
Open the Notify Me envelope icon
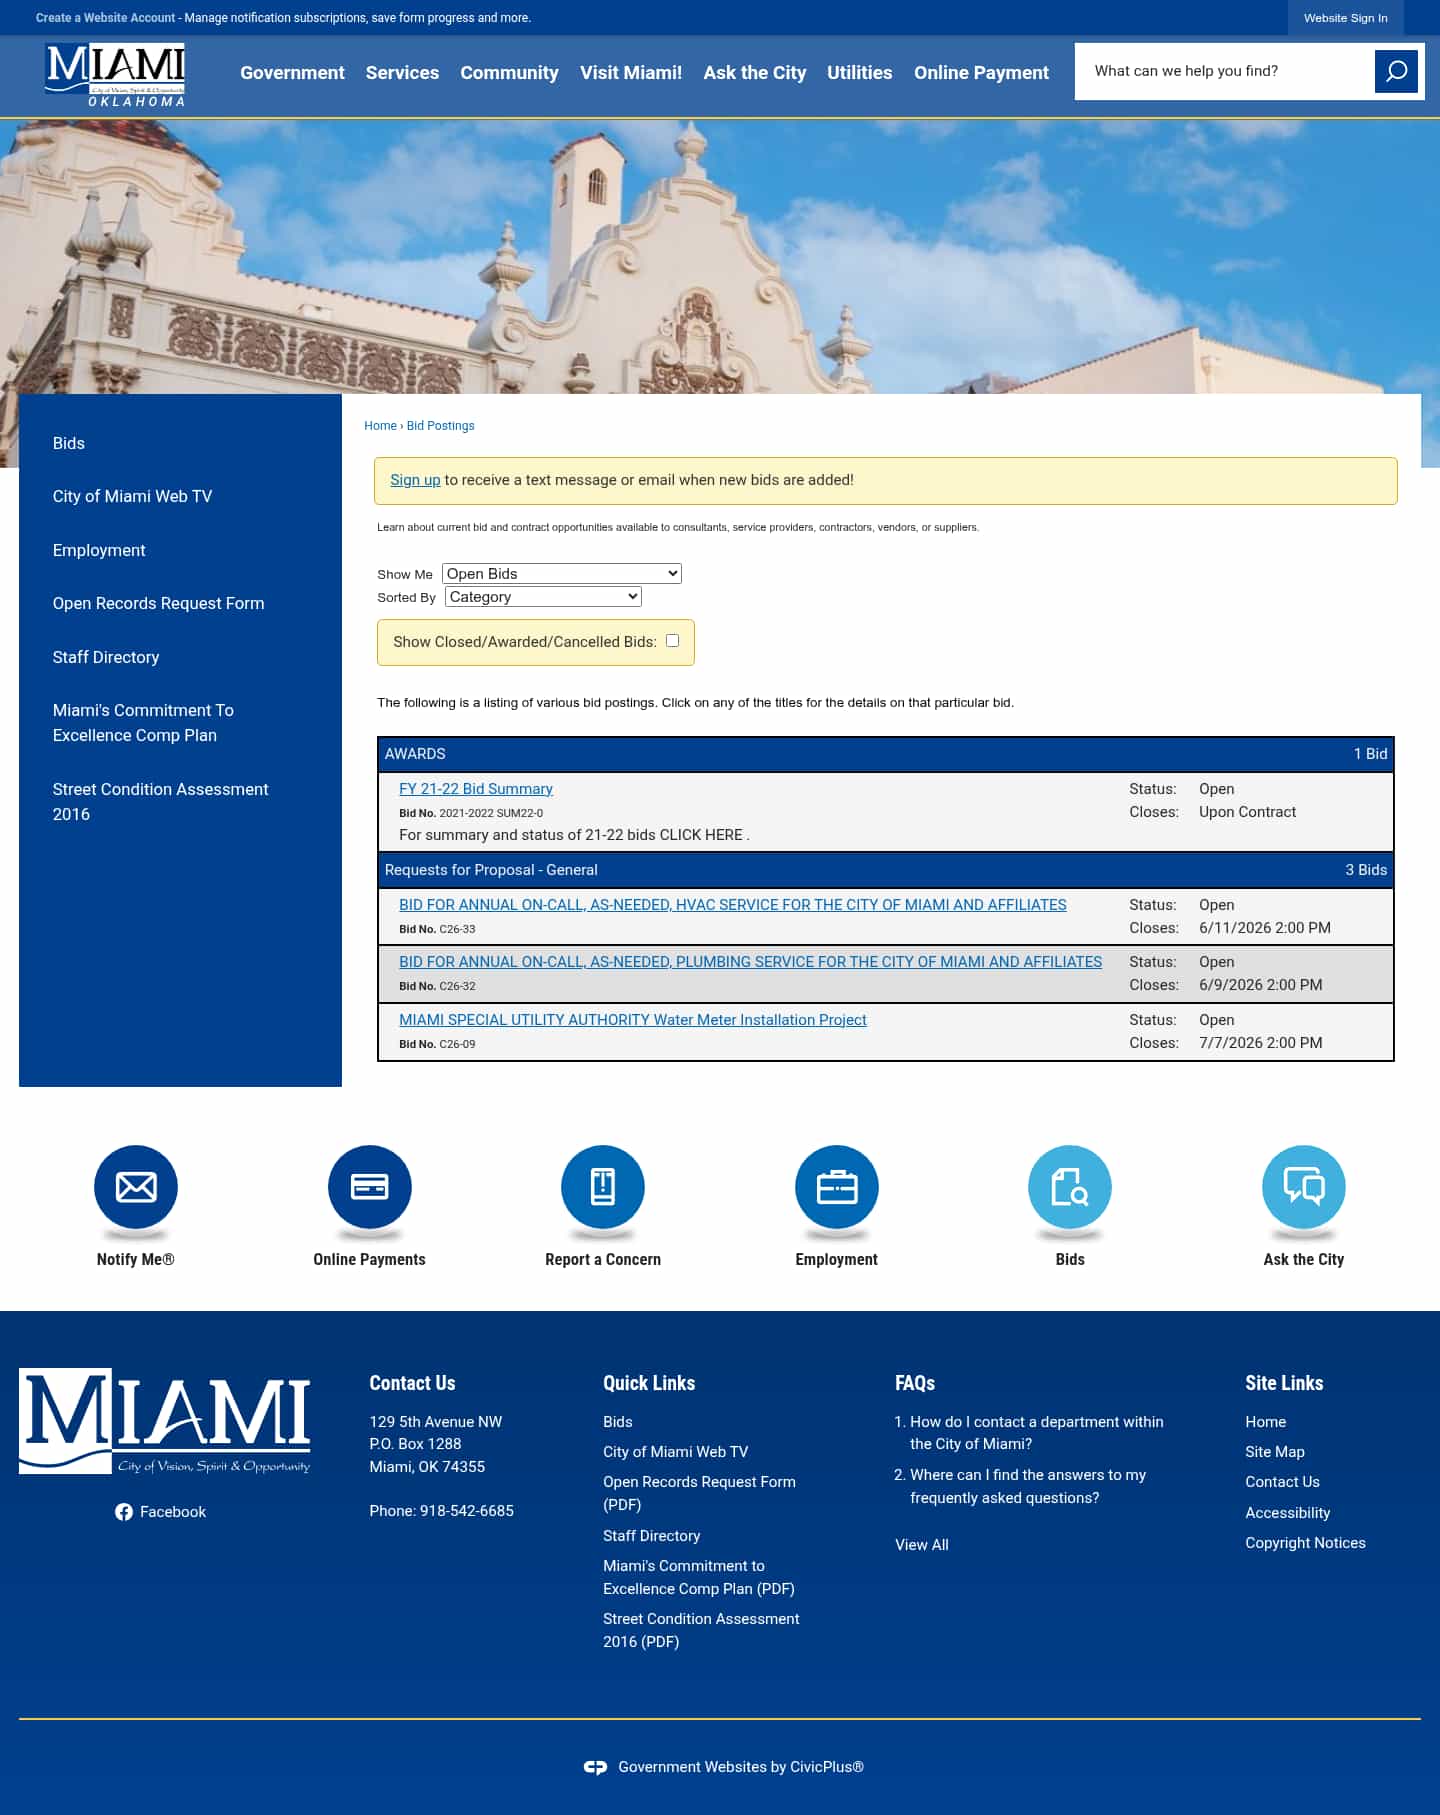136,1187
